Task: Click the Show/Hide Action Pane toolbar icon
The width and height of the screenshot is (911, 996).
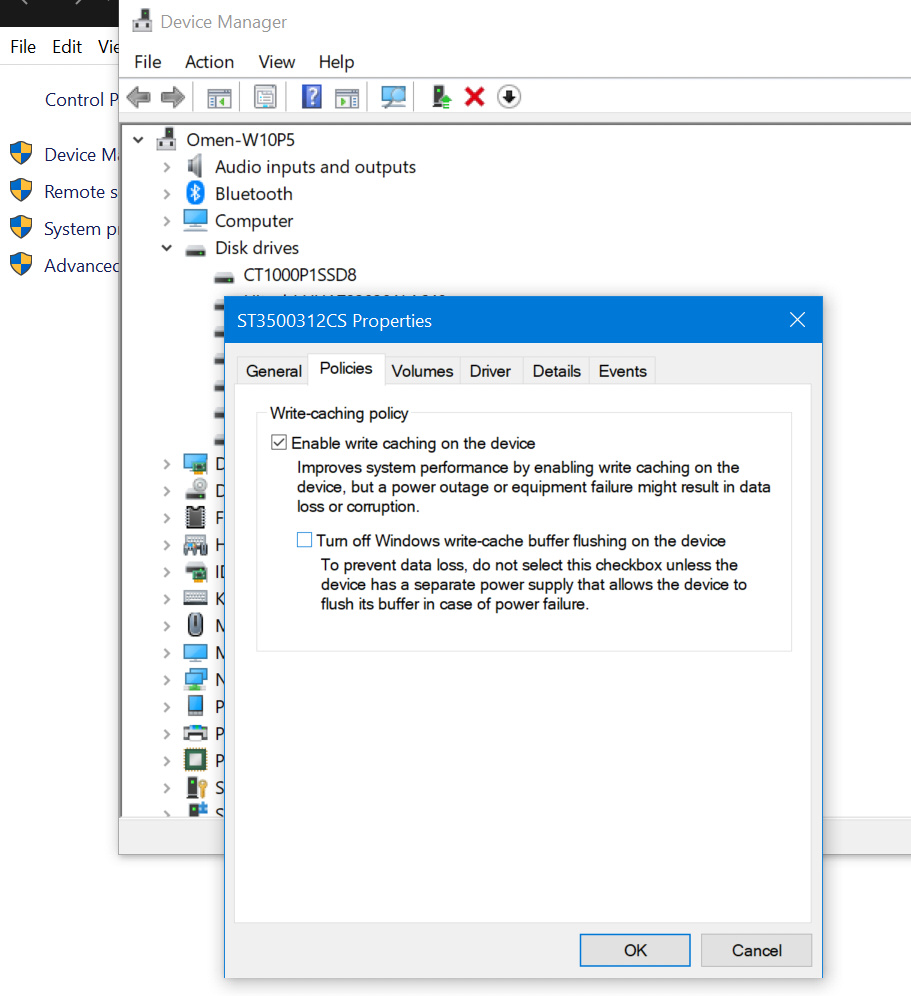Action: click(x=347, y=97)
